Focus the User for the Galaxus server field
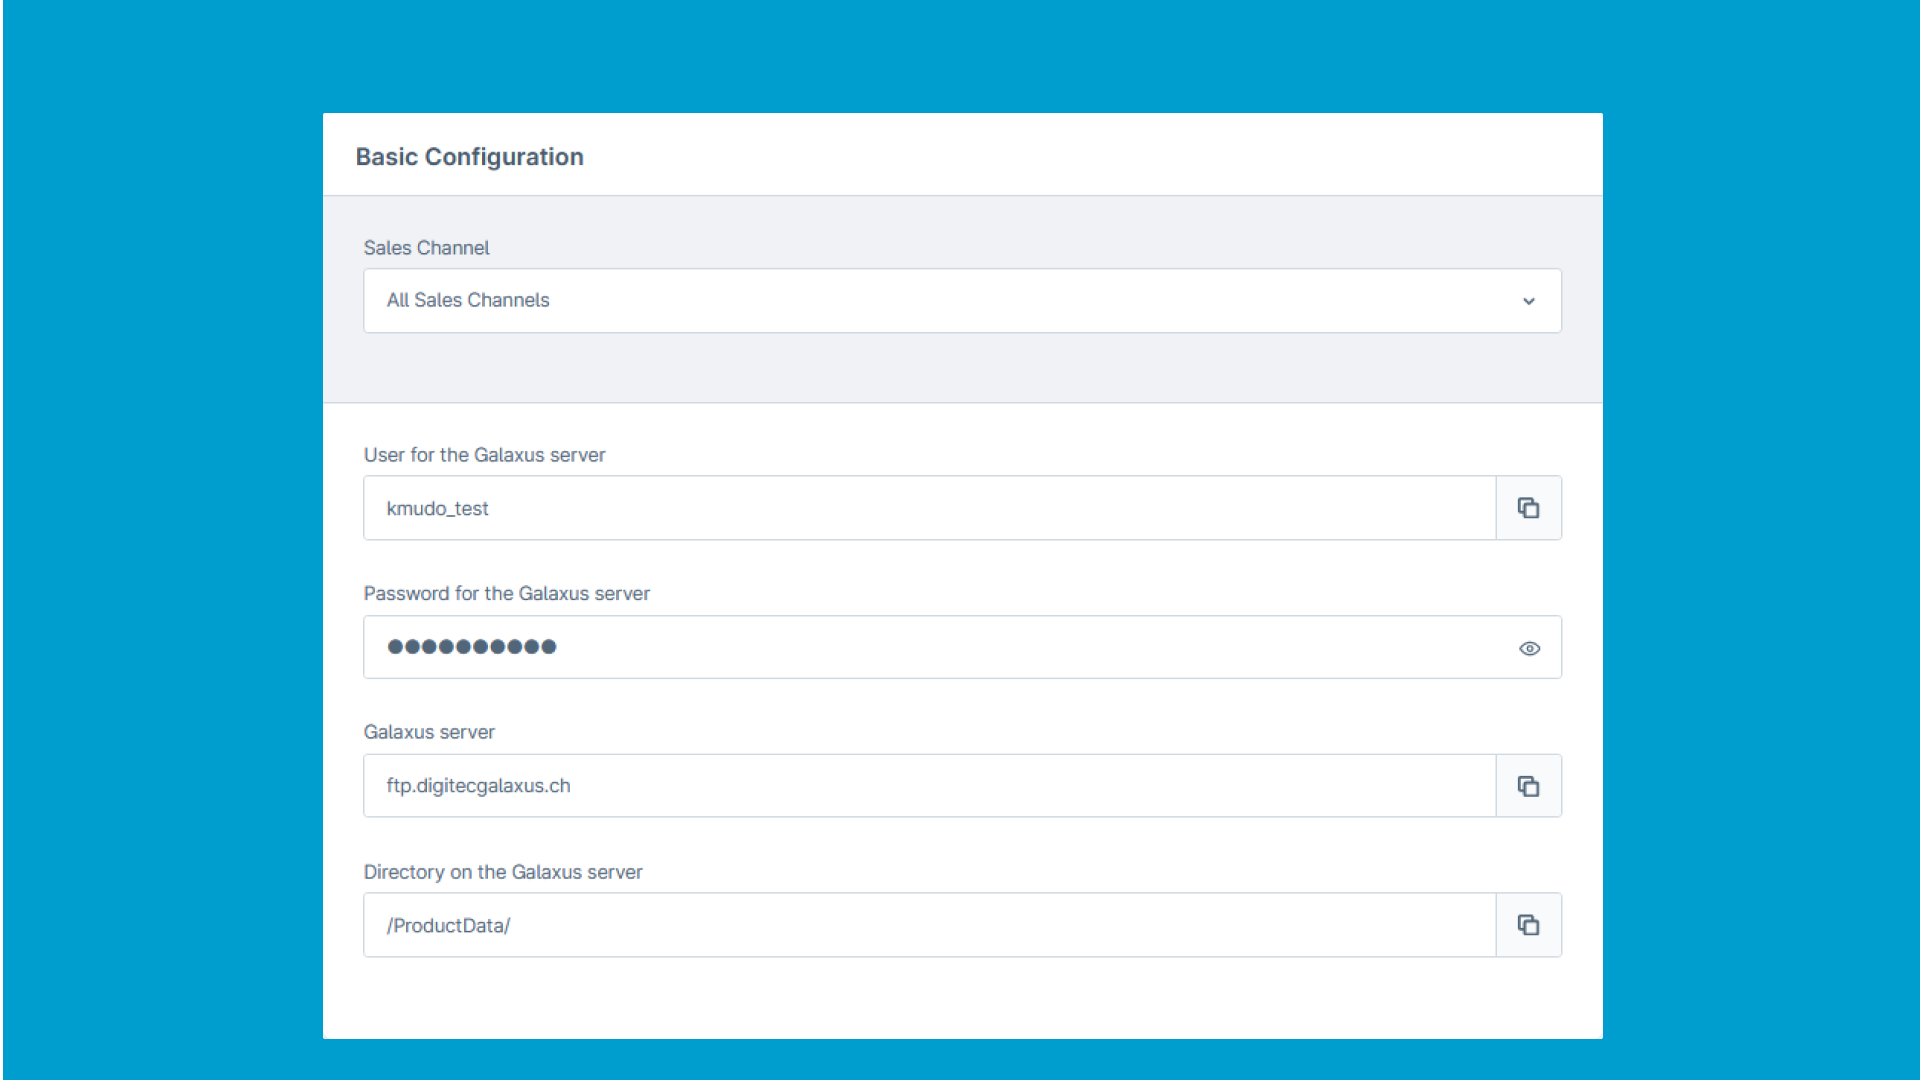 tap(929, 508)
